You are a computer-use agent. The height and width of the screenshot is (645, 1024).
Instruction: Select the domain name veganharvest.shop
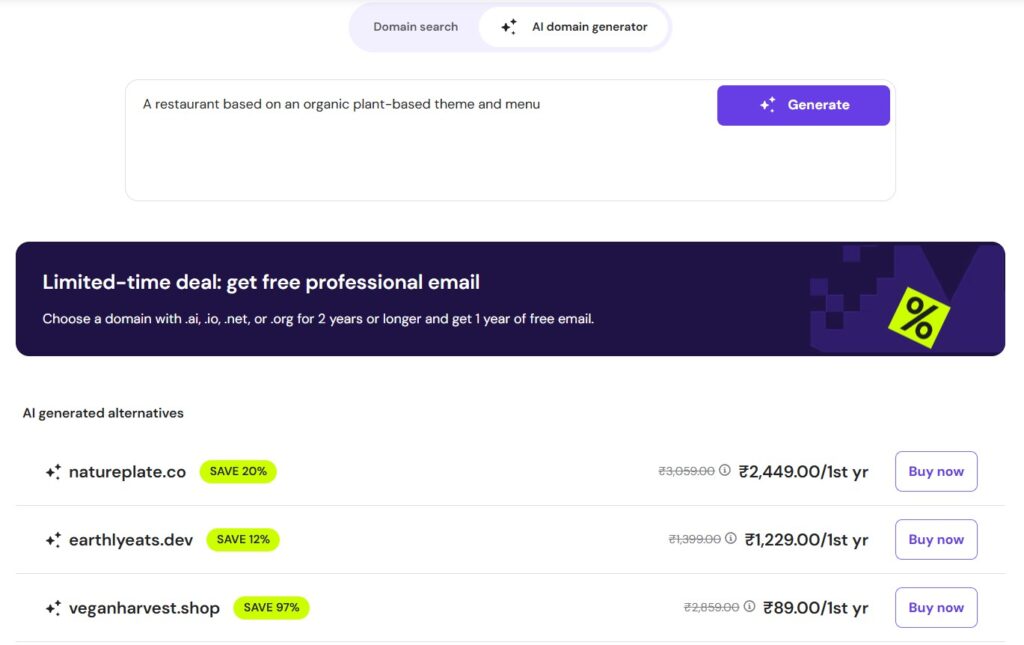145,607
